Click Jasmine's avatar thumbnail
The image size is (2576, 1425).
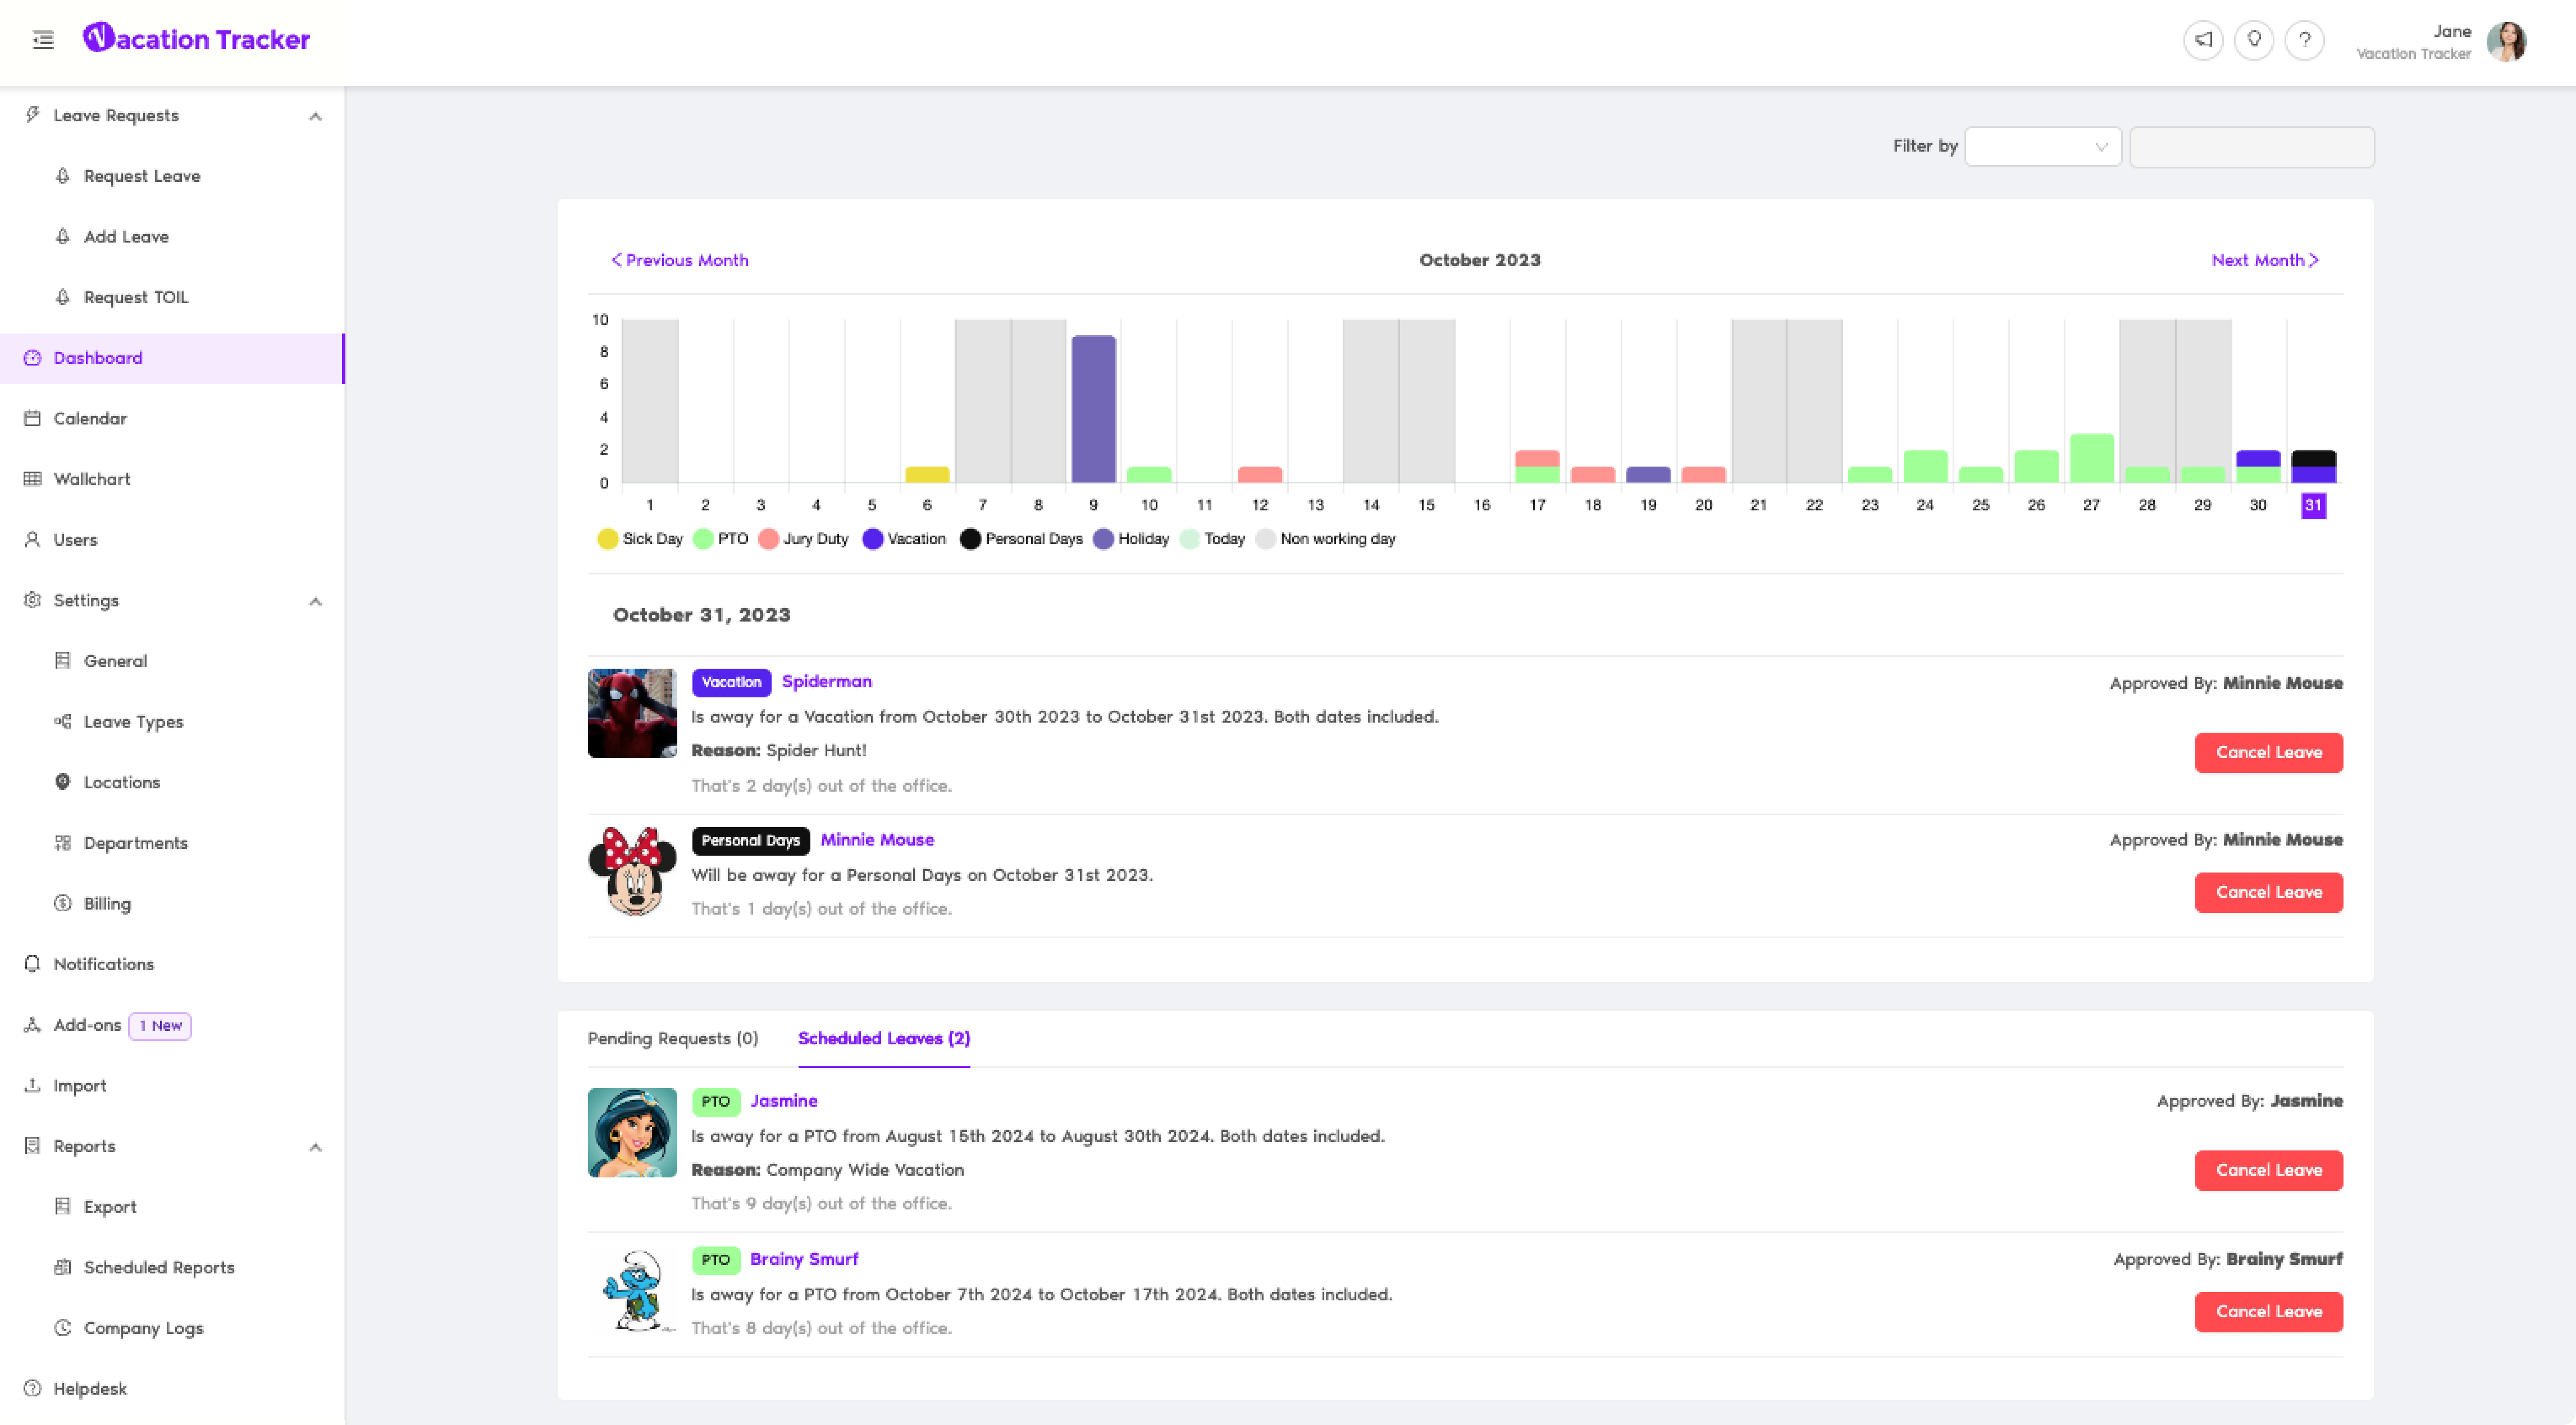click(632, 1133)
